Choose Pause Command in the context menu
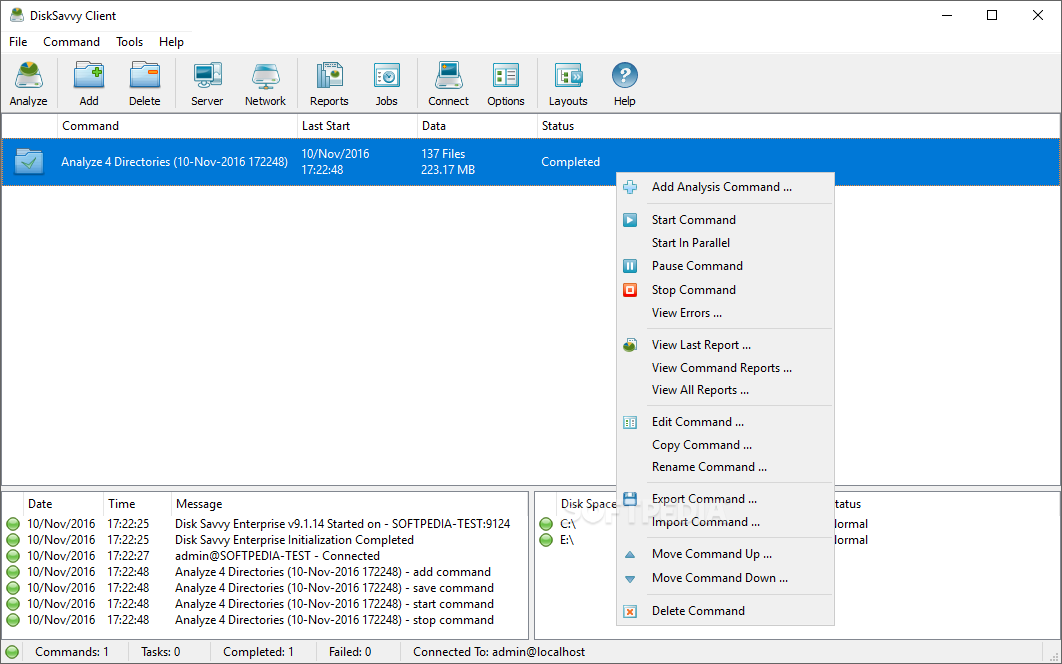Image resolution: width=1062 pixels, height=664 pixels. (725, 266)
